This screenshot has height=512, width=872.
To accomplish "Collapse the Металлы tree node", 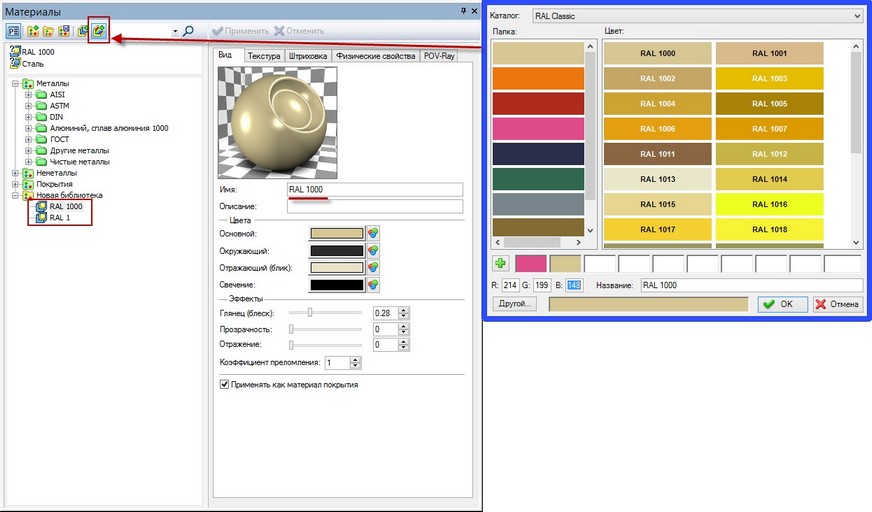I will point(16,83).
